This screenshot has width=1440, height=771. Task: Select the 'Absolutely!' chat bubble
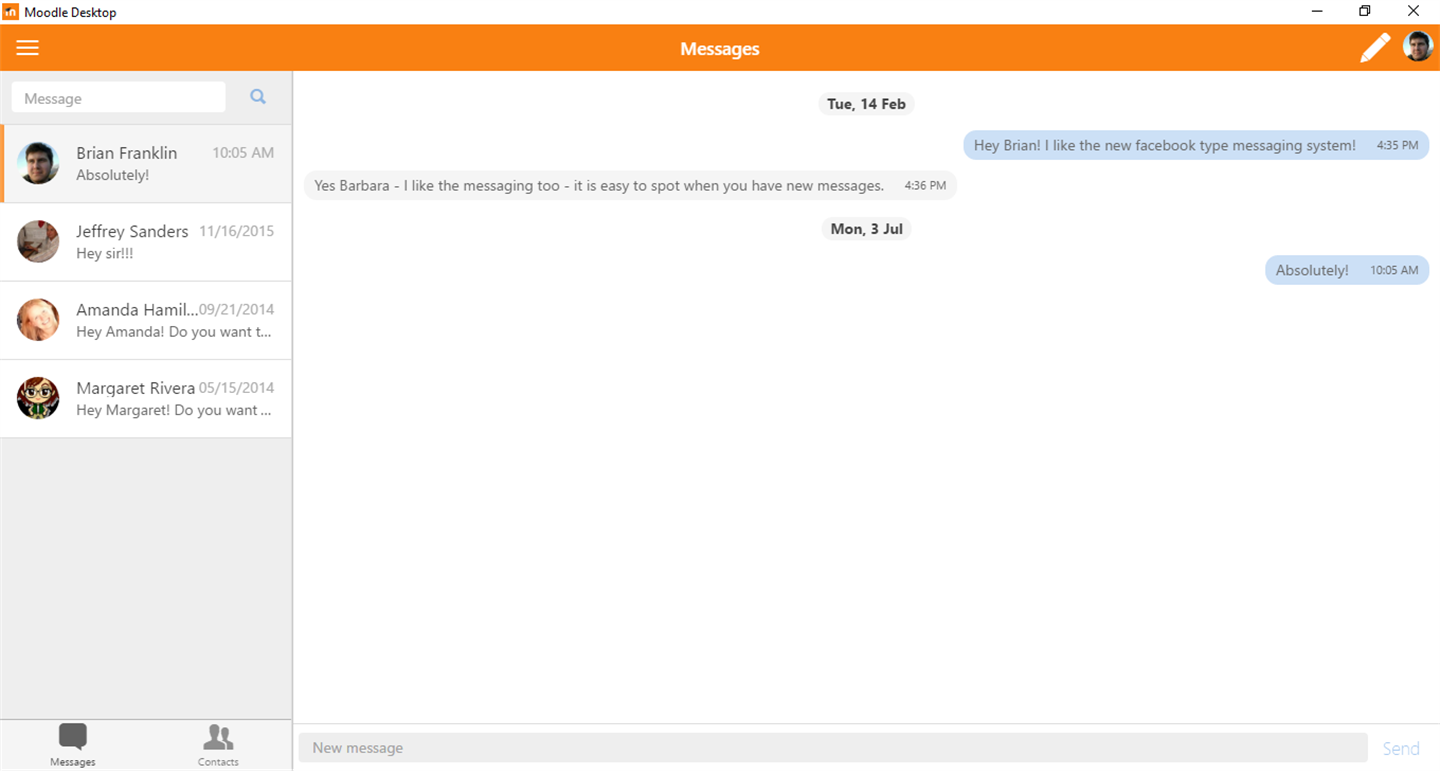pyautogui.click(x=1347, y=270)
